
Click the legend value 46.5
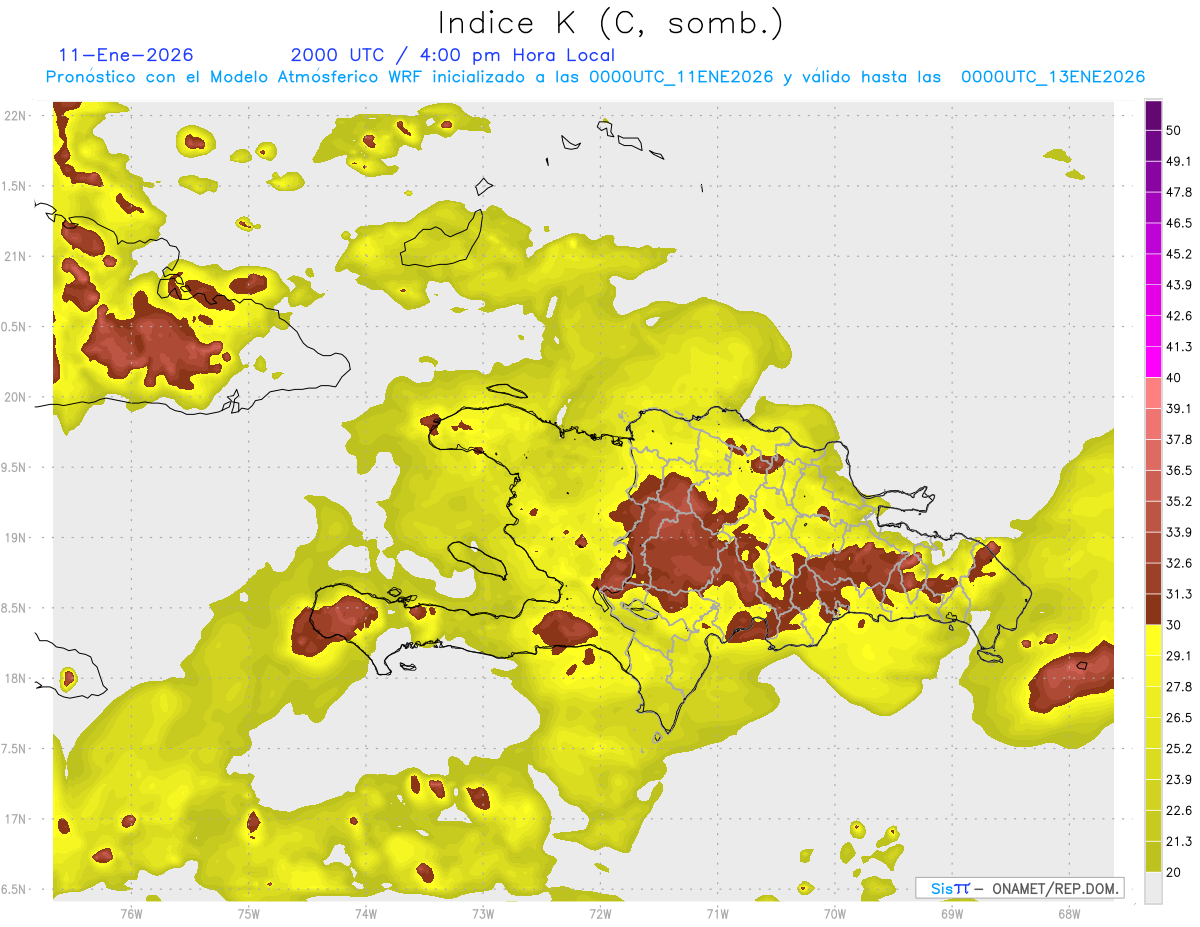(x=1179, y=223)
